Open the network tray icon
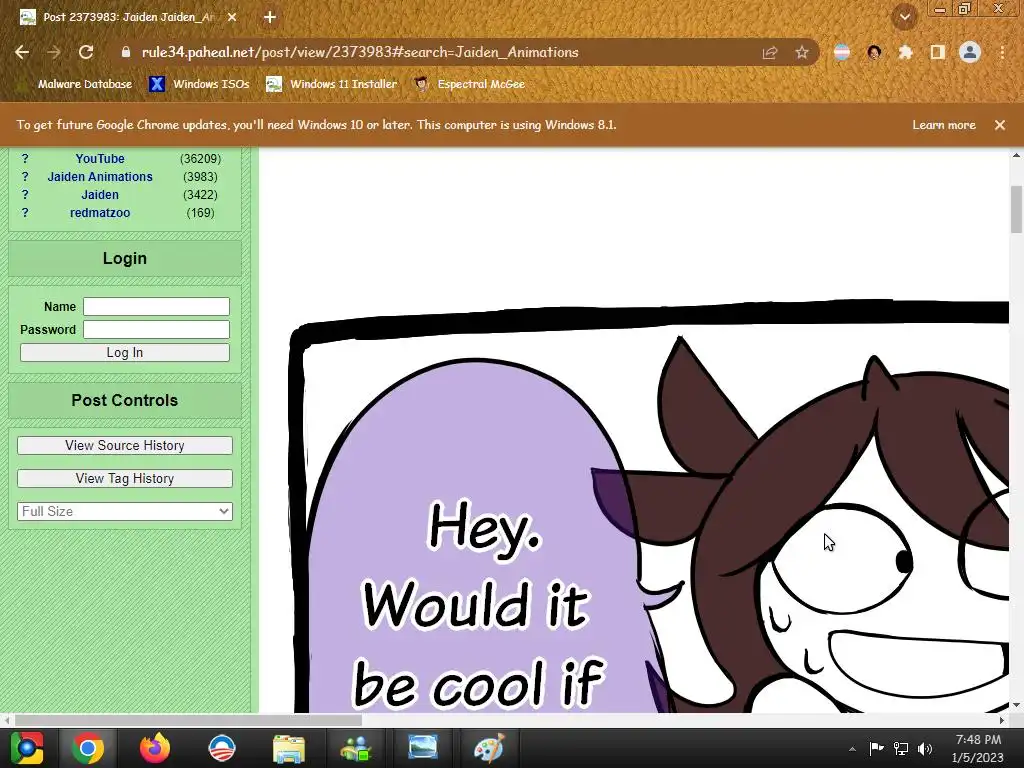Image resolution: width=1024 pixels, height=768 pixels. 901,748
